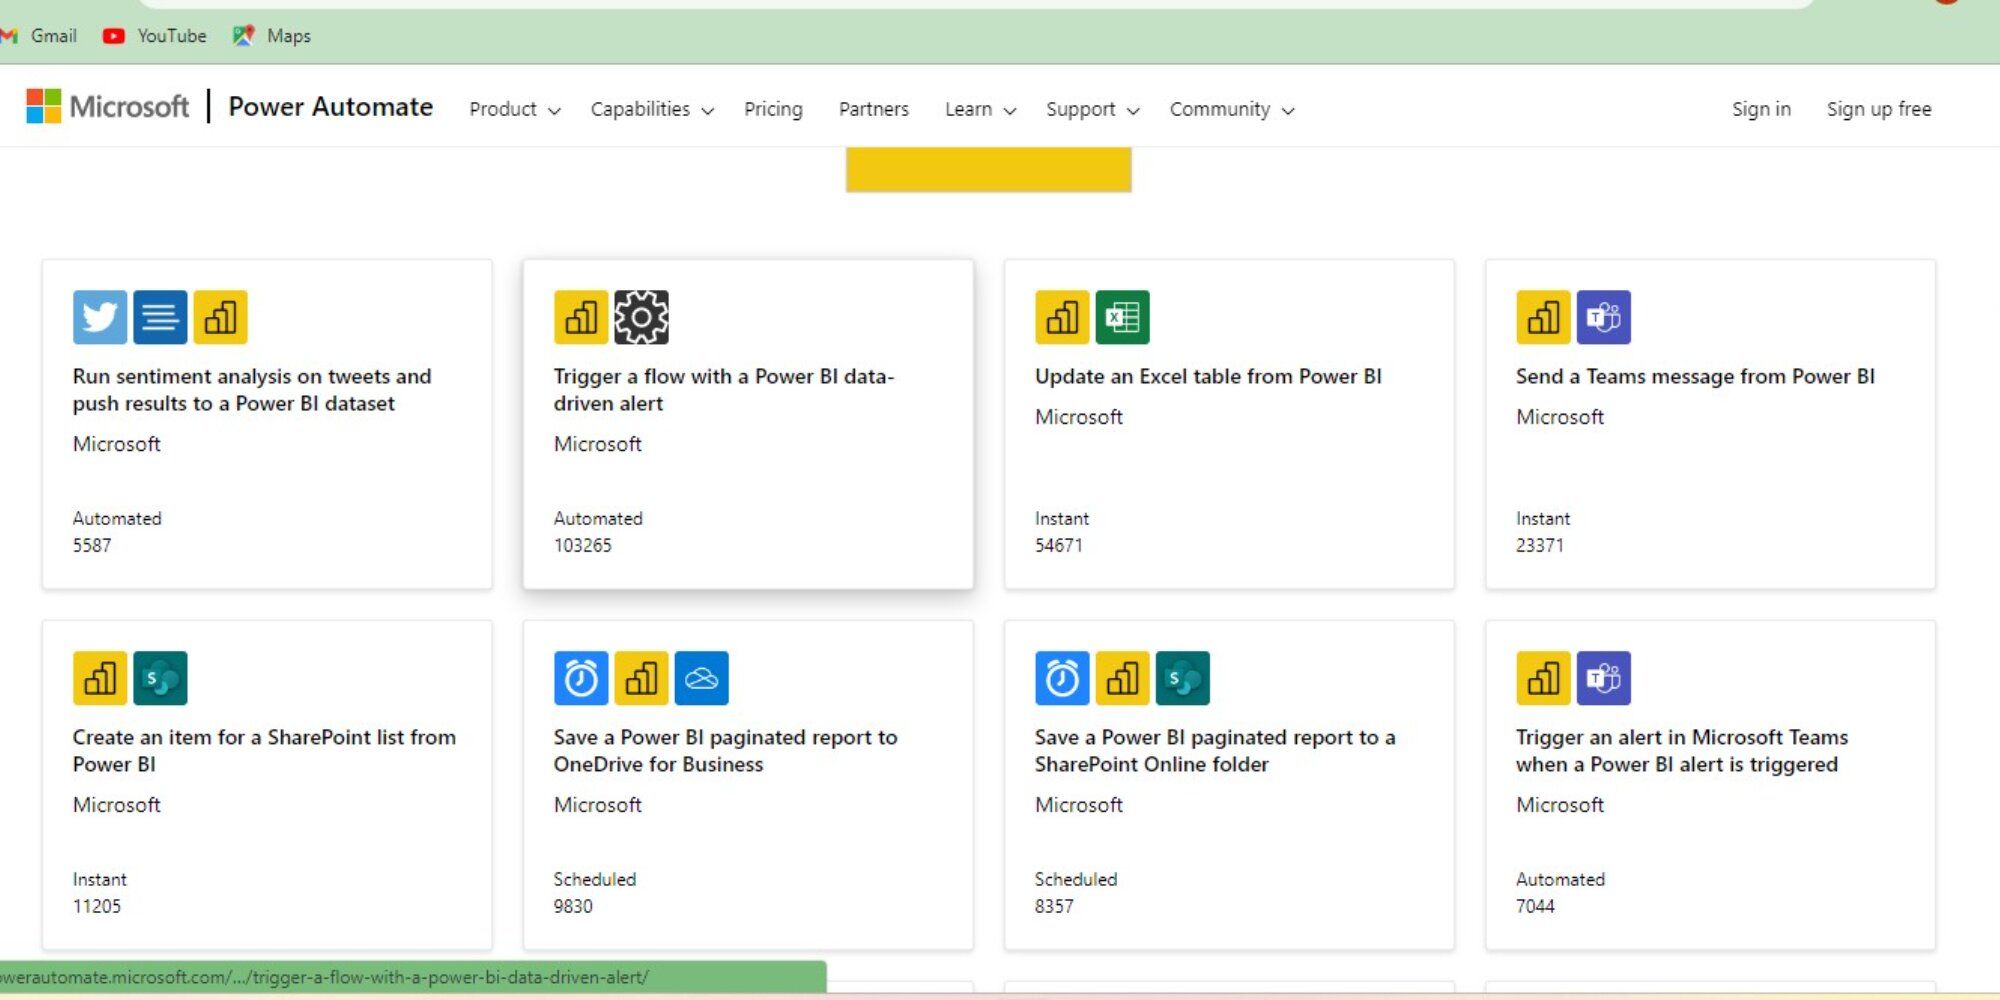The image size is (2000, 1000).
Task: Click Power BI icon on Send Teams message card
Action: click(x=1543, y=317)
